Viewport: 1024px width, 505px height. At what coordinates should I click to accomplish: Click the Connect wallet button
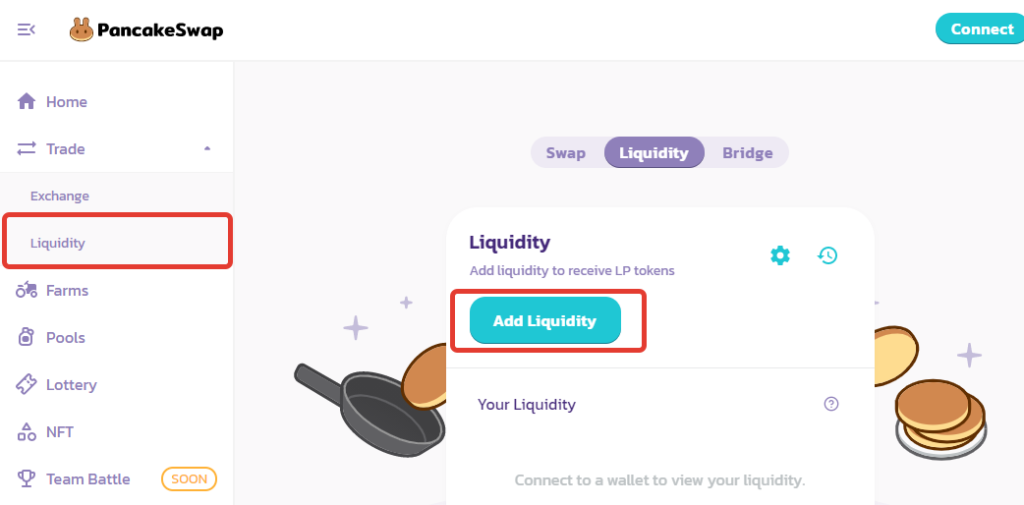tap(980, 29)
